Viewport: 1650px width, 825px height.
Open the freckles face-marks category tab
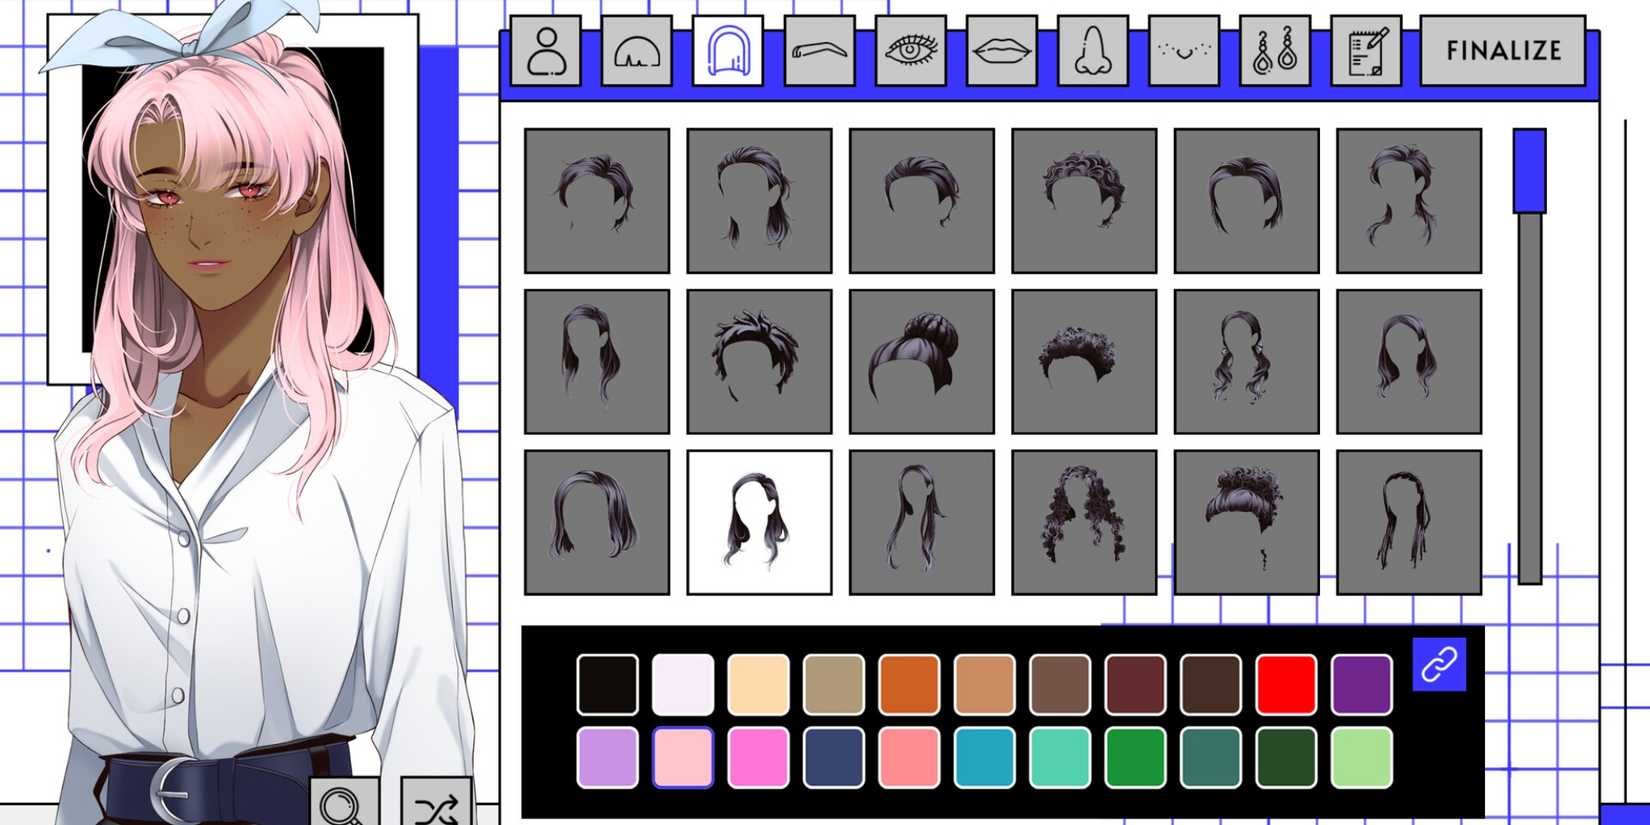(x=1183, y=51)
